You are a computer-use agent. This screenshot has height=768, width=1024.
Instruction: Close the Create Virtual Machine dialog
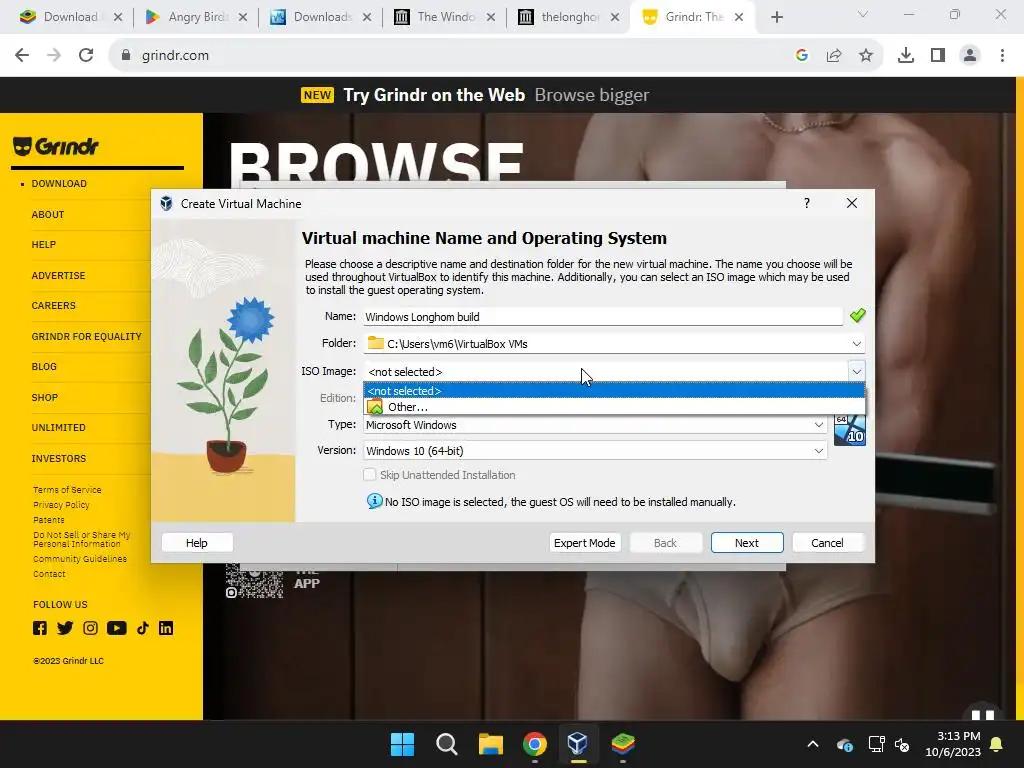852,203
